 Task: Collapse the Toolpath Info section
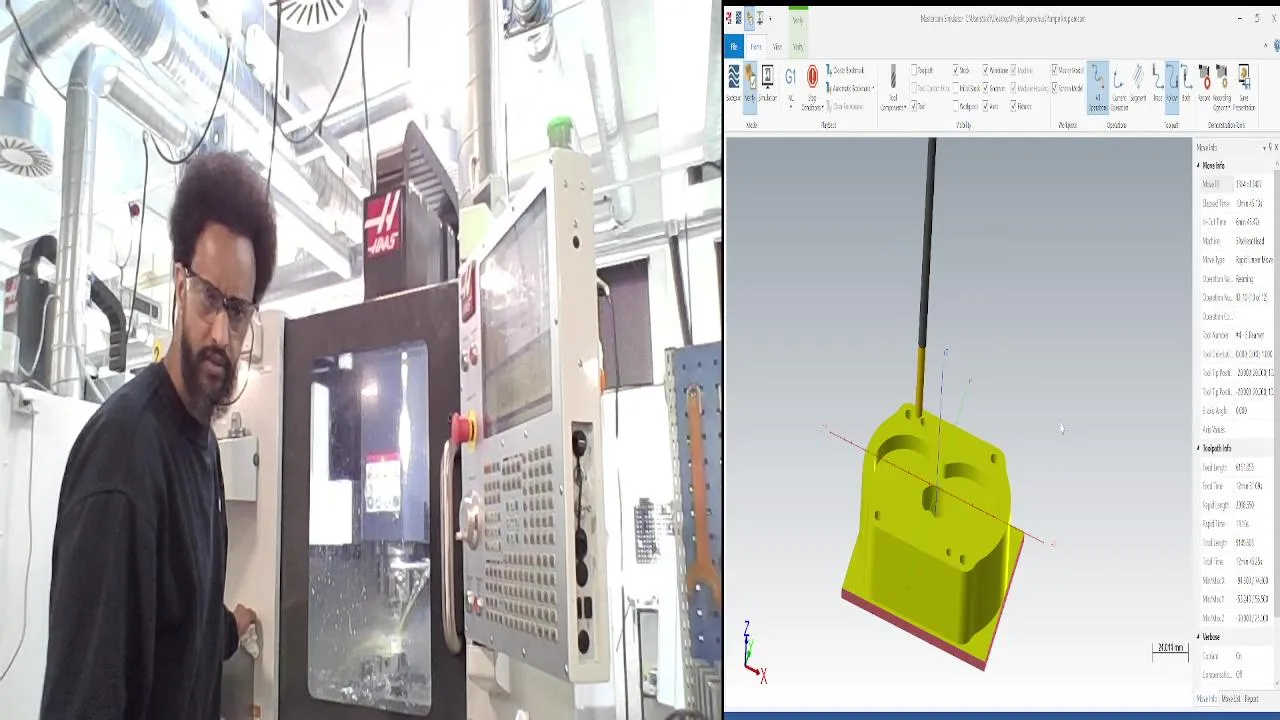[x=1198, y=448]
